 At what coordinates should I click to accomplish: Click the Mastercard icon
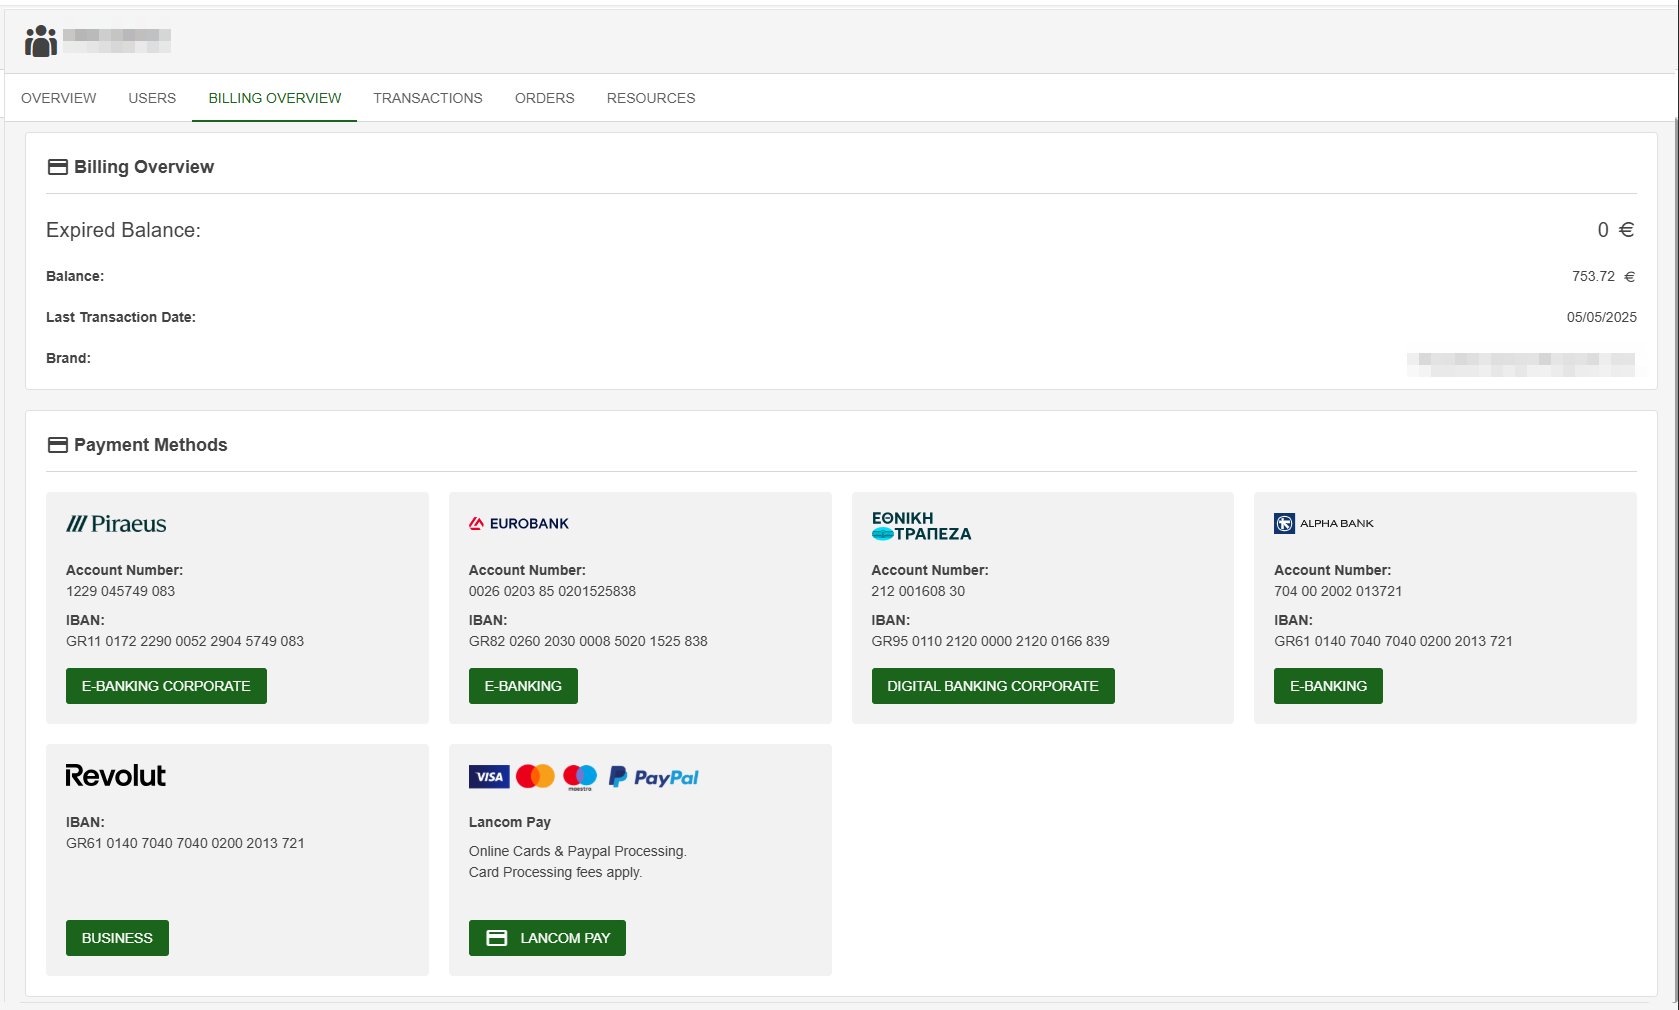(x=536, y=776)
